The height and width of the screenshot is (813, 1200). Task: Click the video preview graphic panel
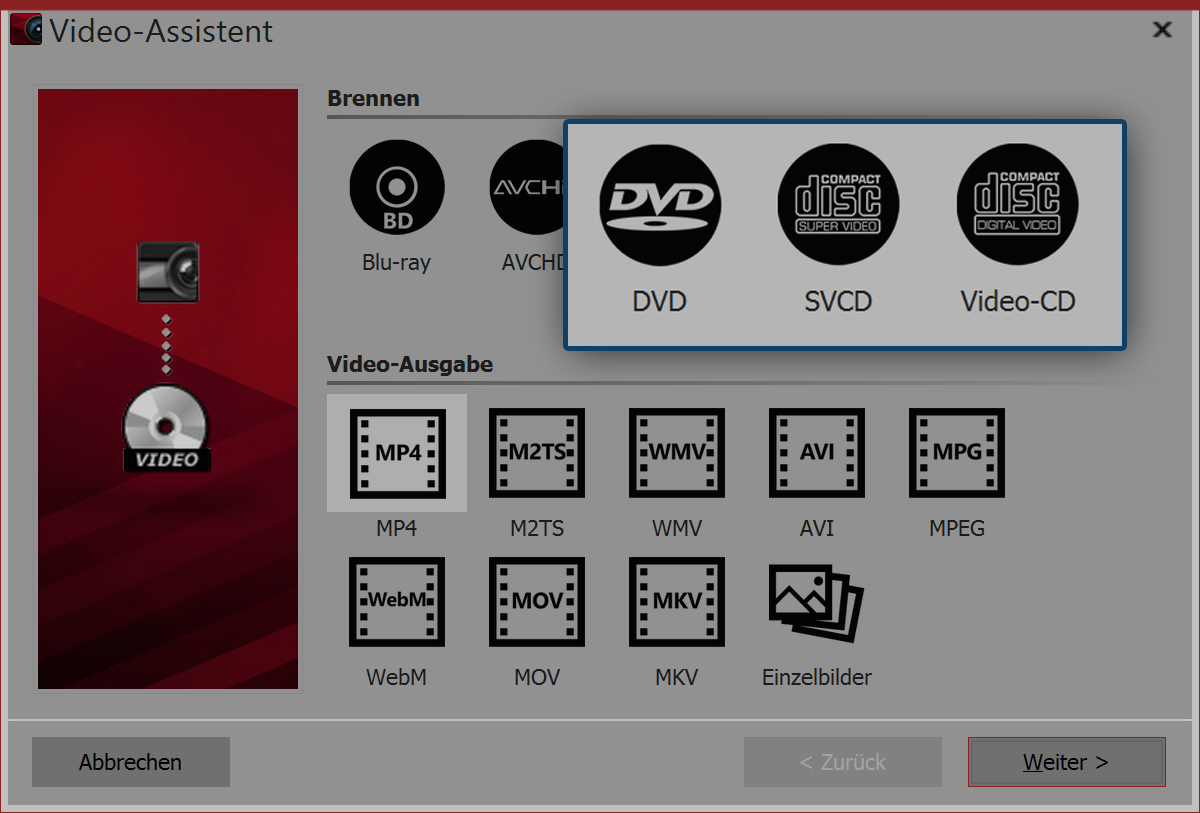point(167,388)
